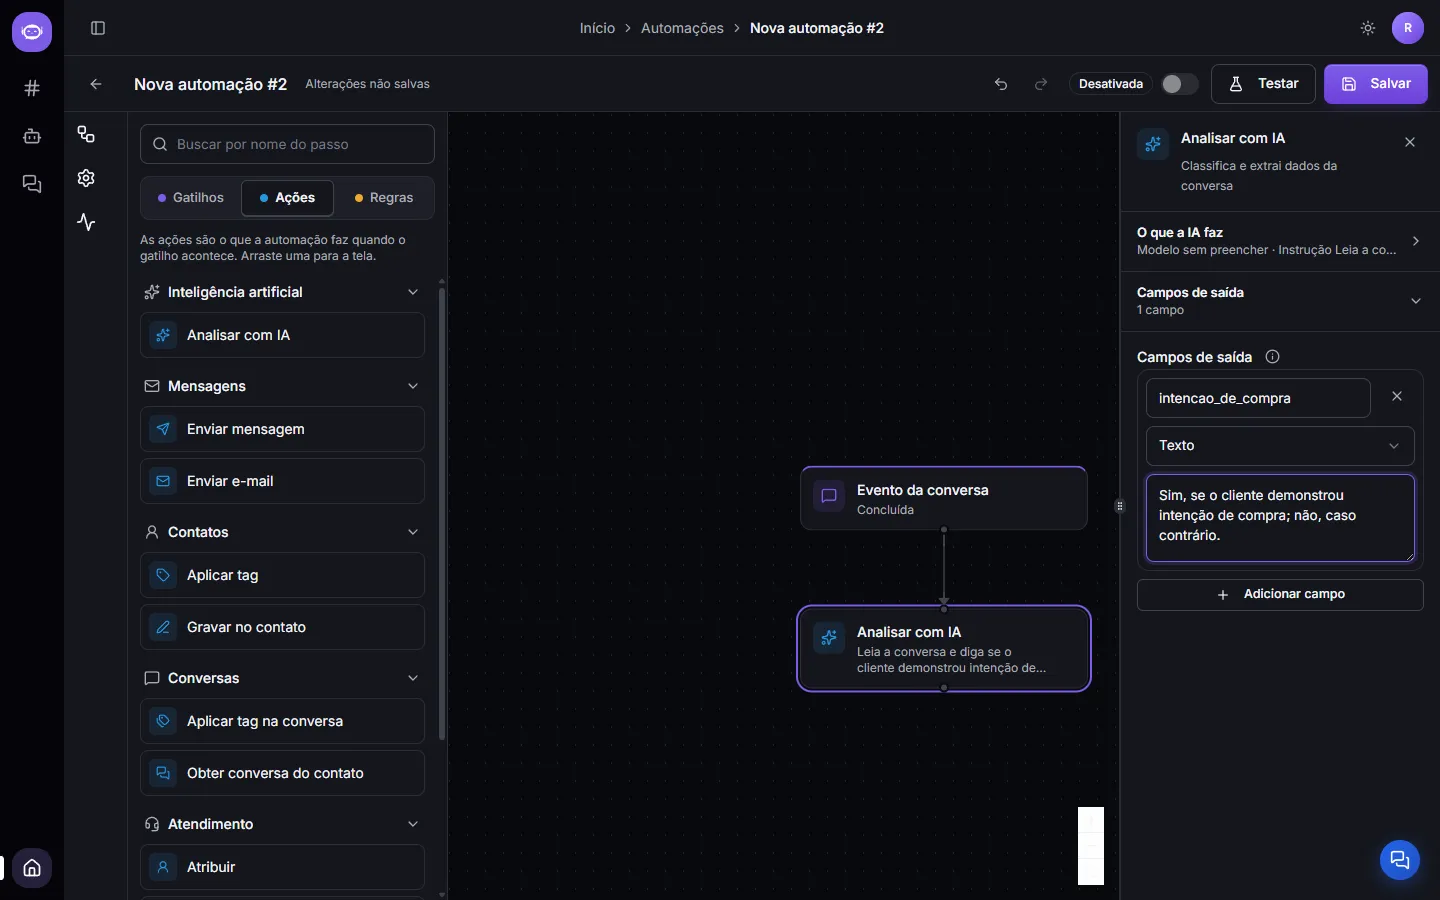
Task: Toggle the sidebar panel icon in the top bar
Action: click(98, 28)
